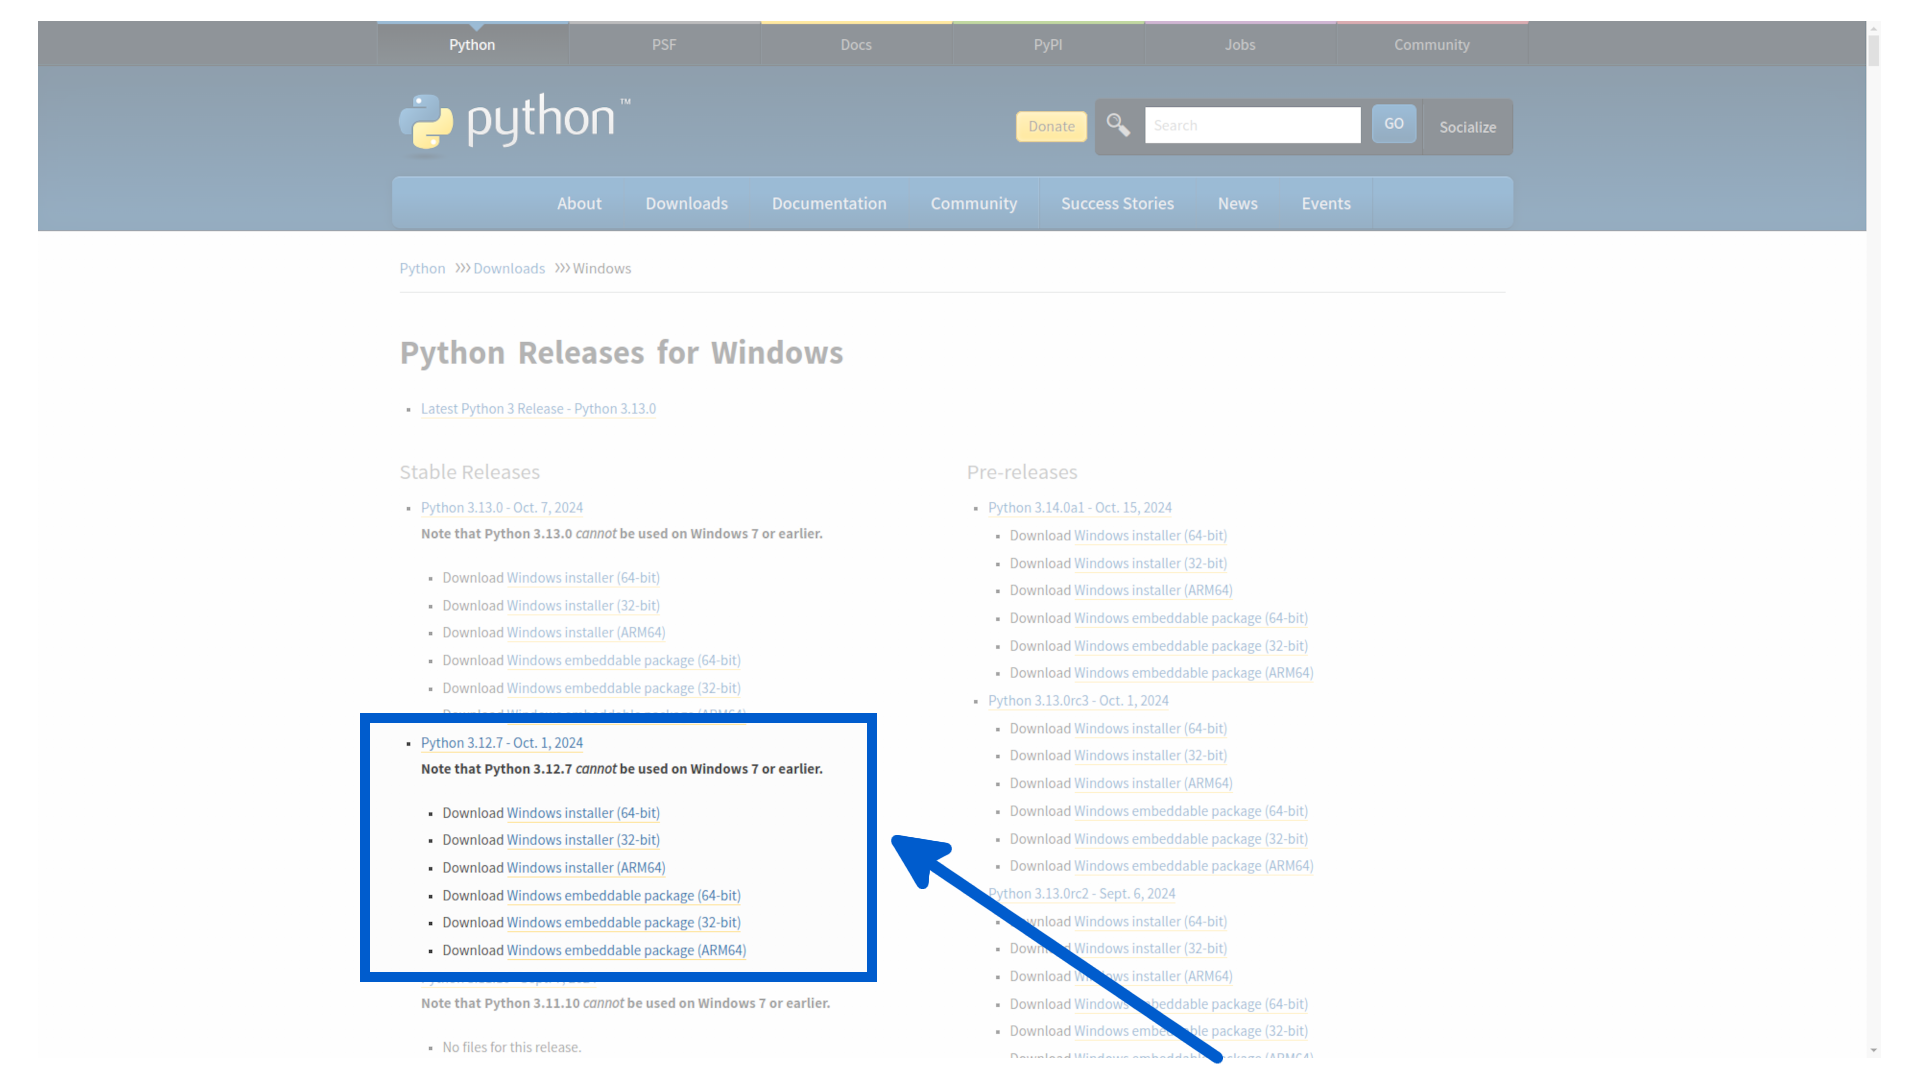Open the Python 3.14.0a1 pre-release page
The height and width of the screenshot is (1080, 1920).
(x=1080, y=507)
